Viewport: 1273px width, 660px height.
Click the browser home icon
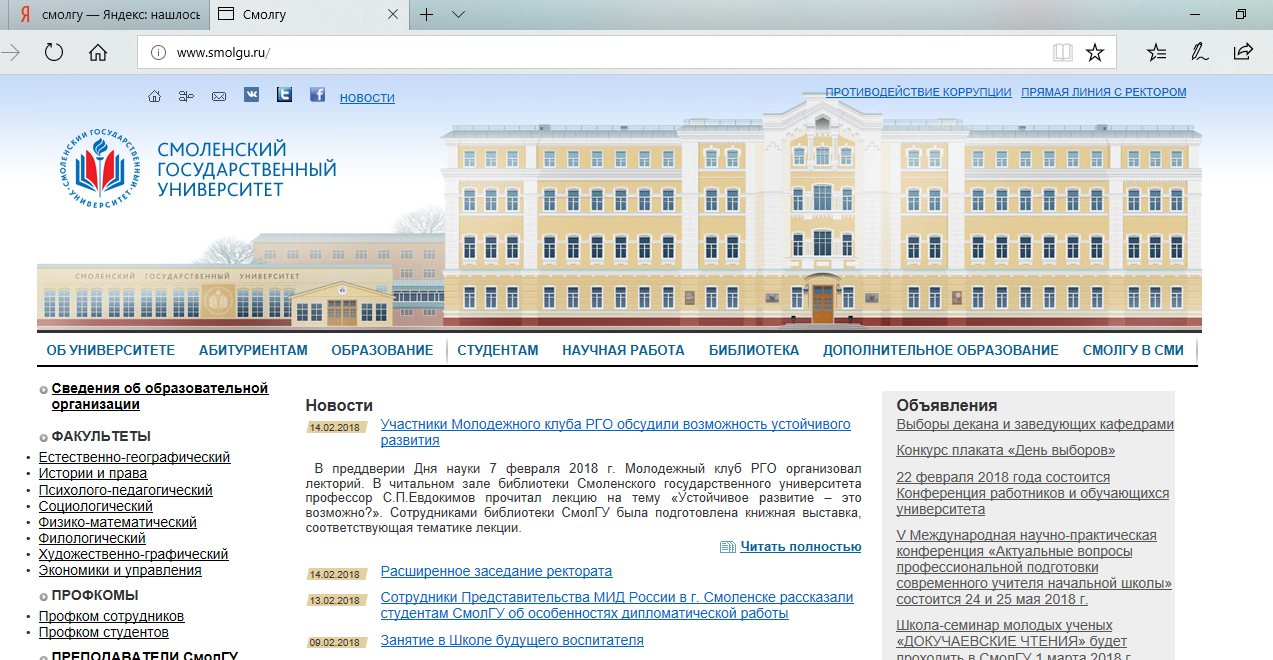tap(98, 52)
